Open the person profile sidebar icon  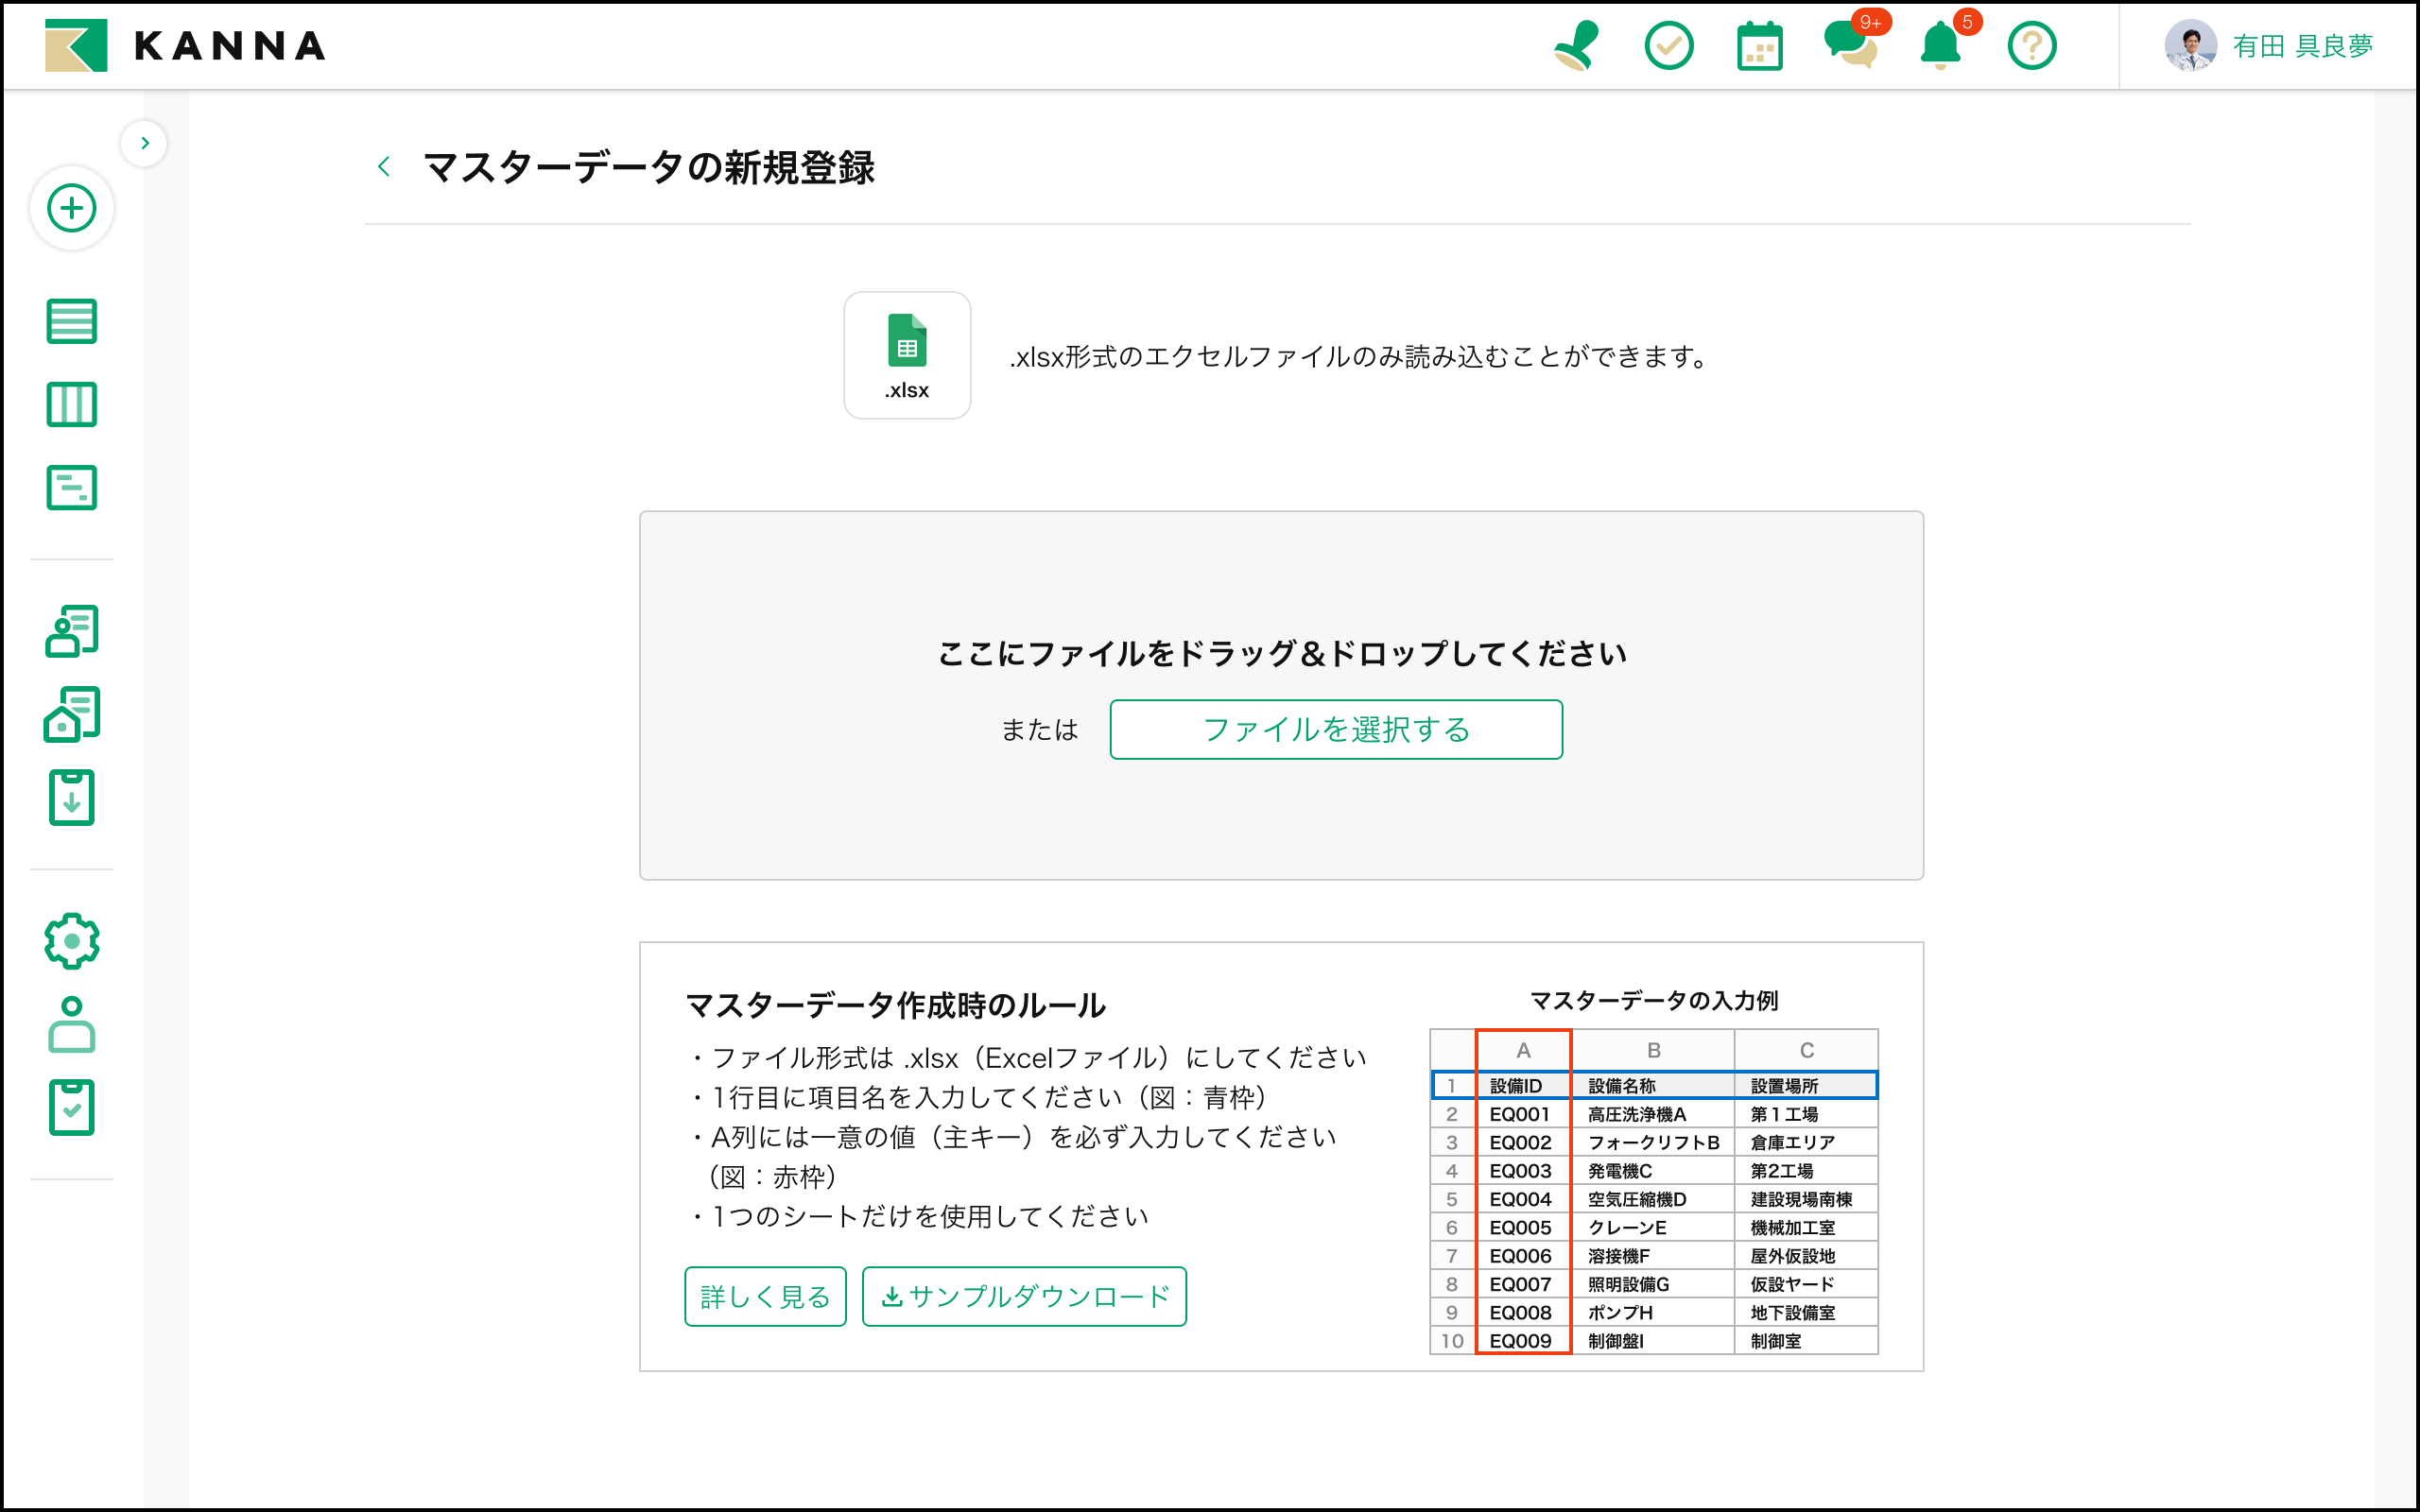point(72,1024)
